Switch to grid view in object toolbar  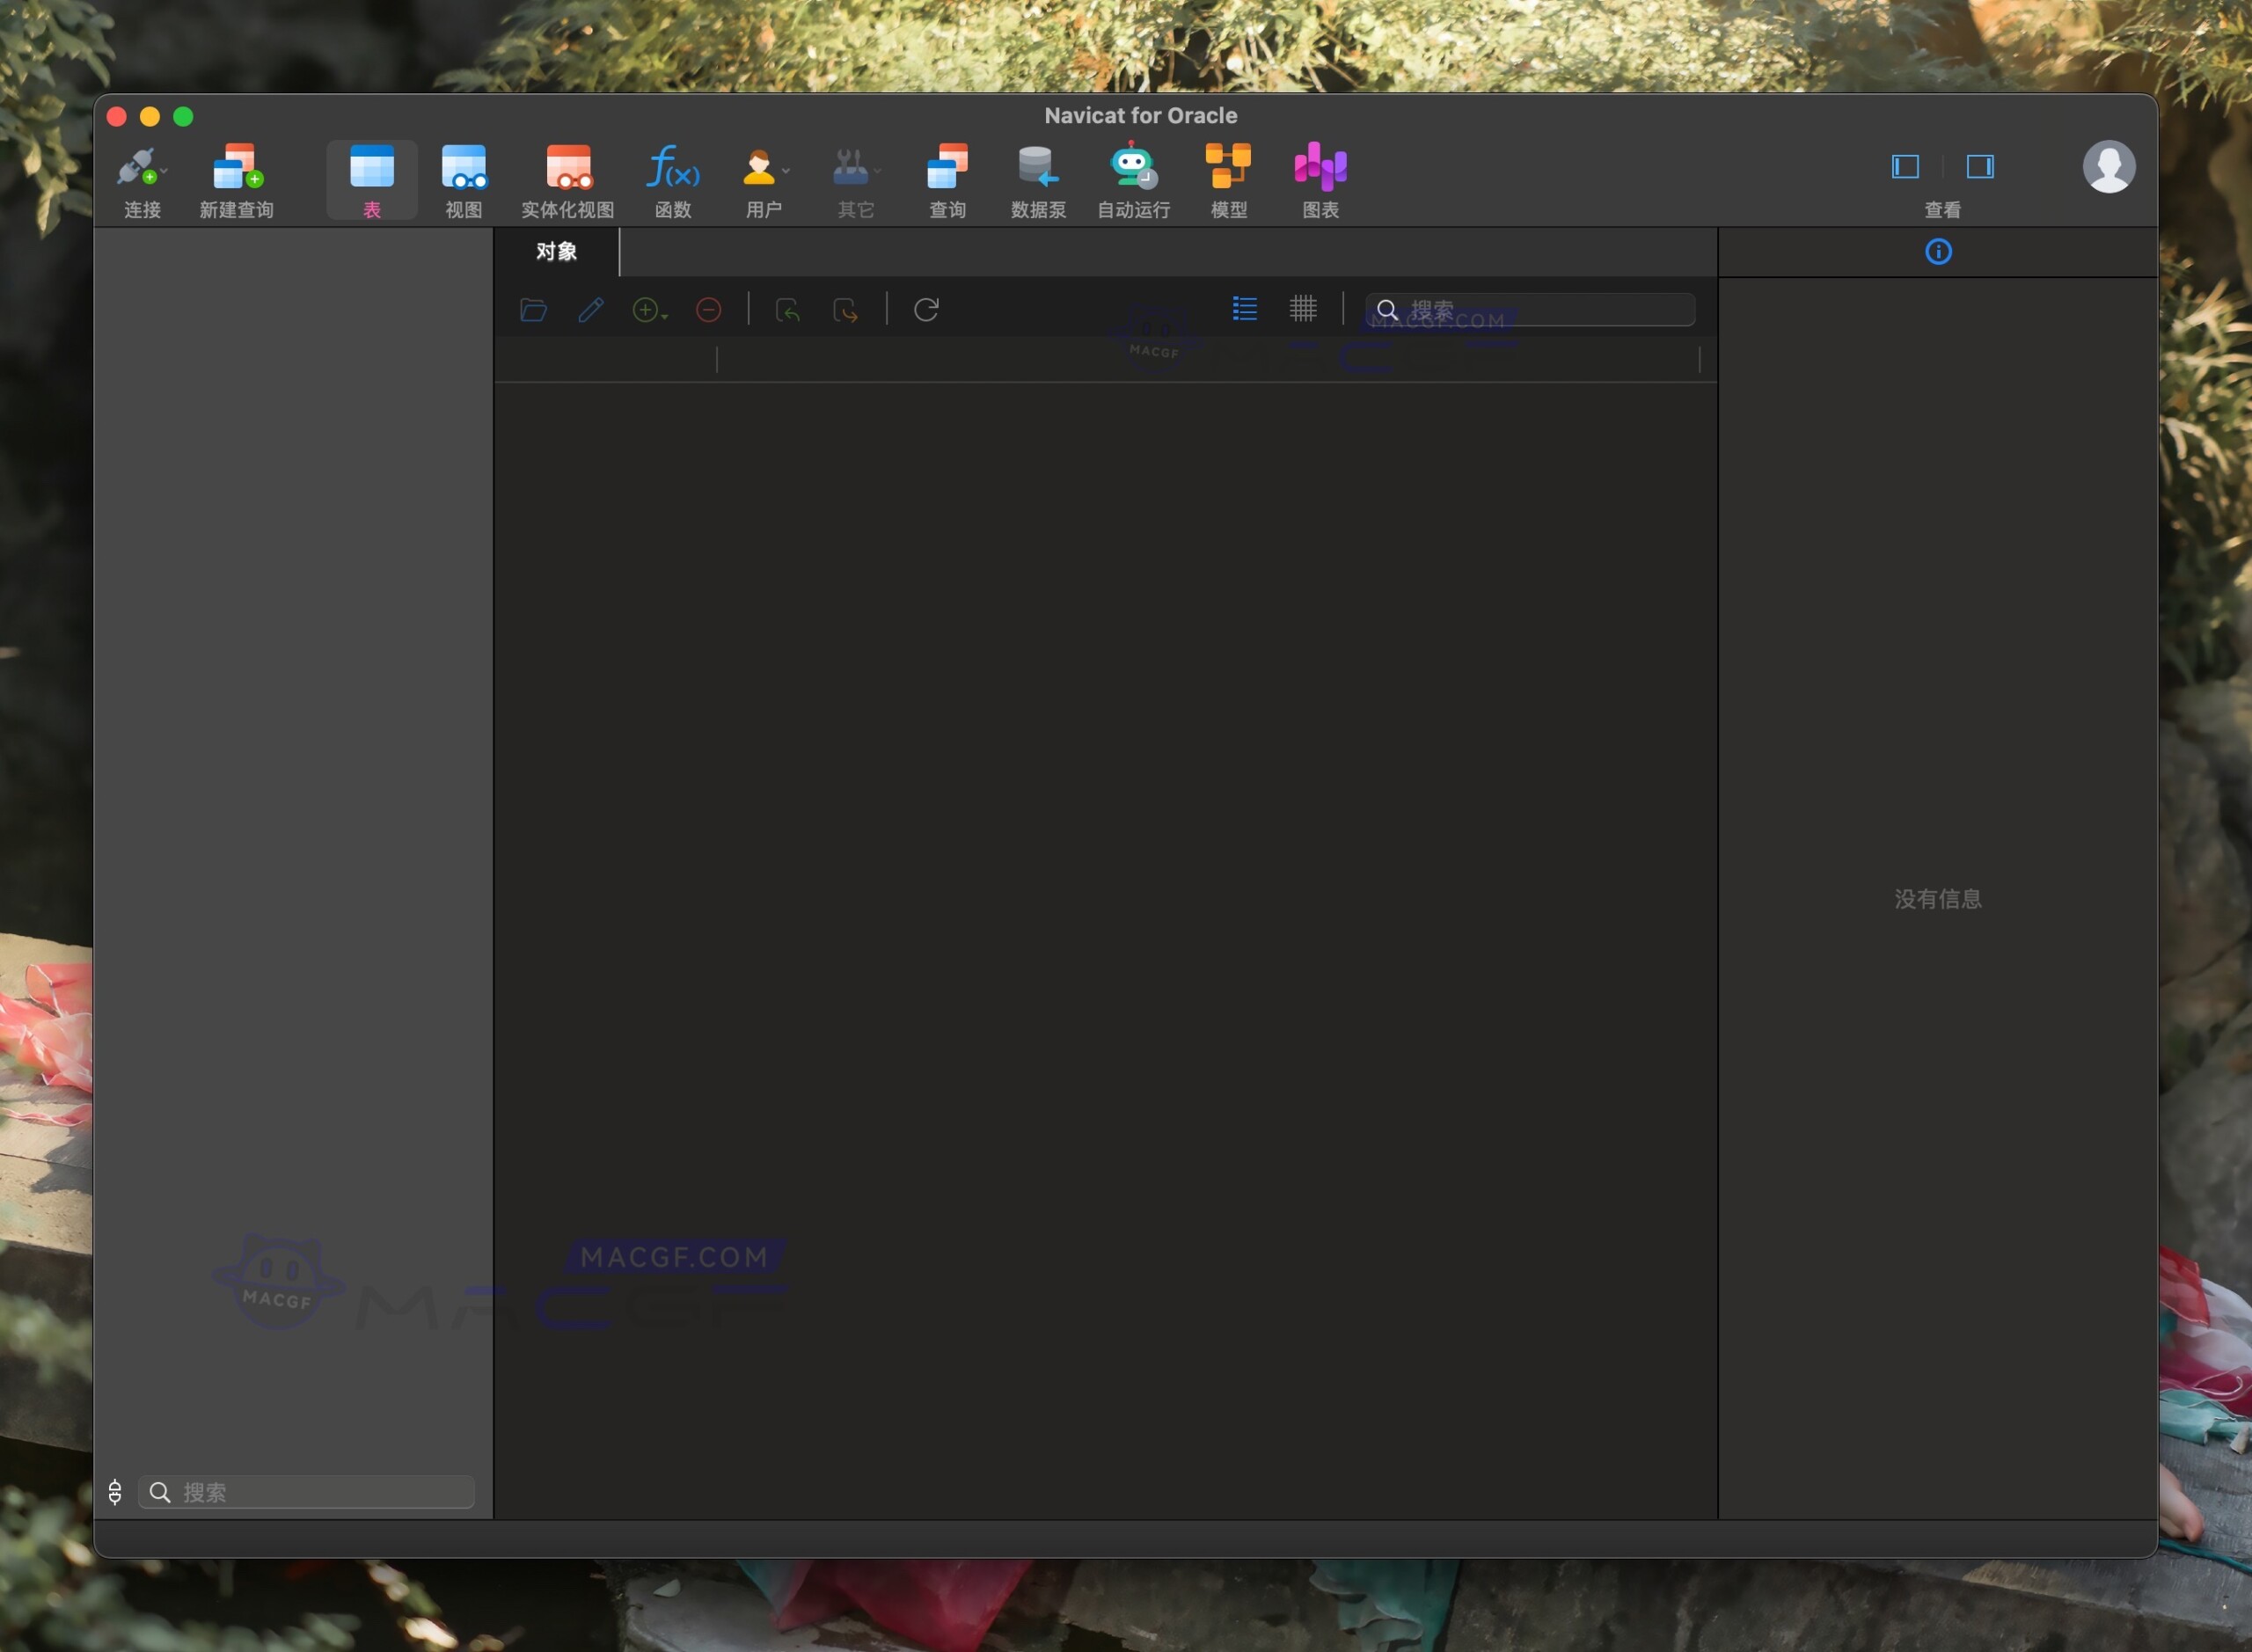pos(1302,309)
